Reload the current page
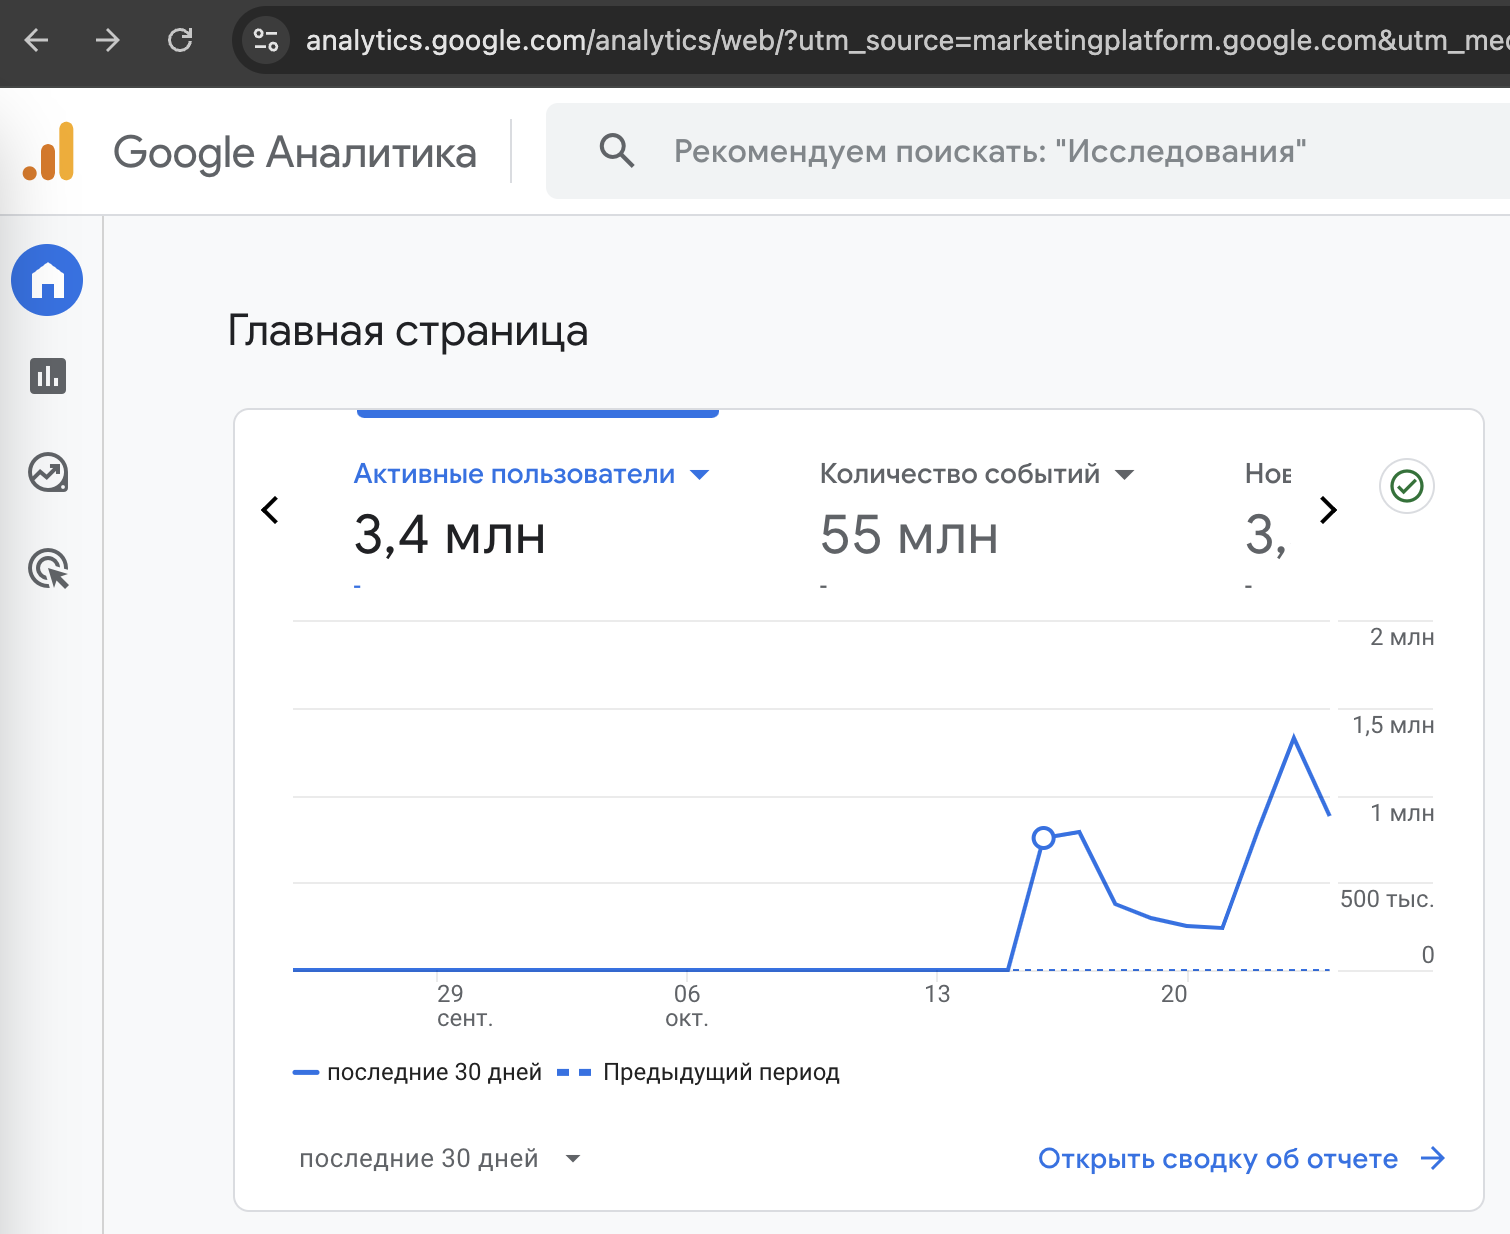Image resolution: width=1510 pixels, height=1234 pixels. [x=180, y=40]
